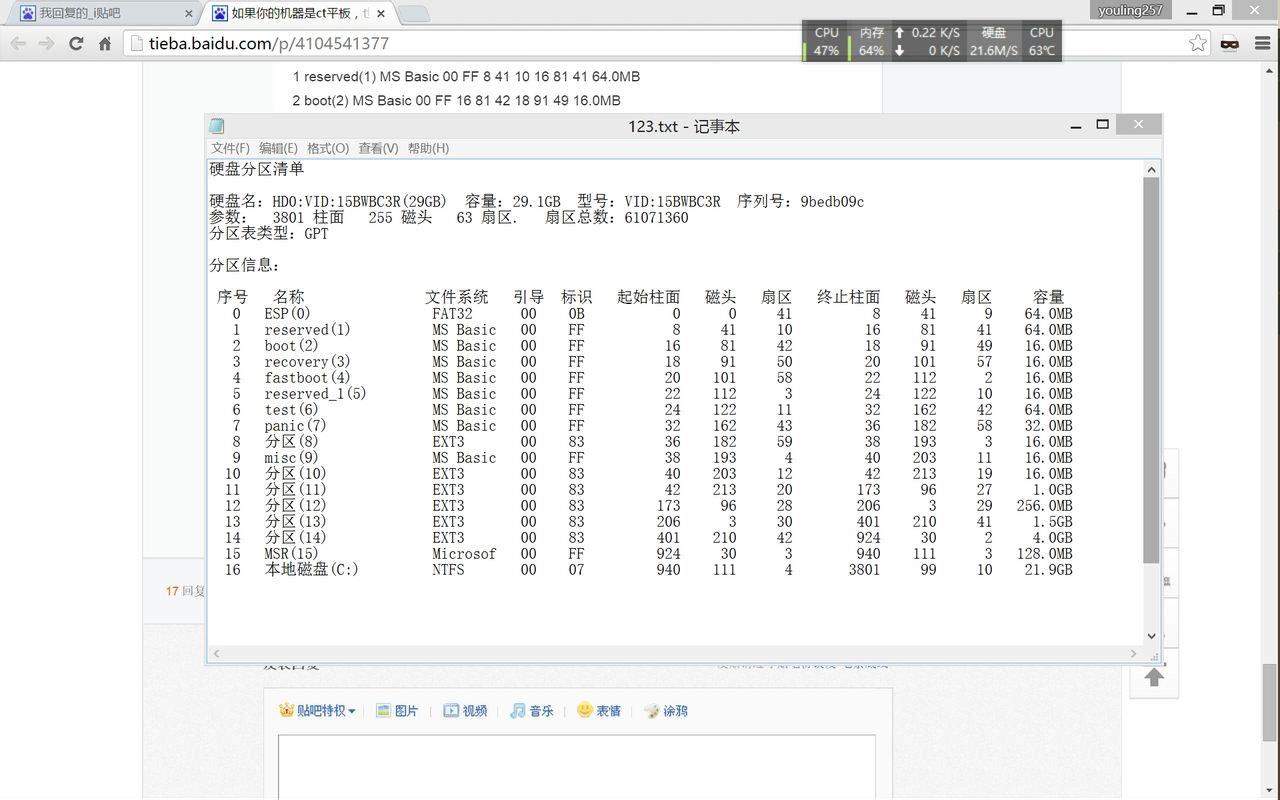Close the 我回复的_i贴吧 tab
Screen dimensions: 1280x800
coord(190,14)
